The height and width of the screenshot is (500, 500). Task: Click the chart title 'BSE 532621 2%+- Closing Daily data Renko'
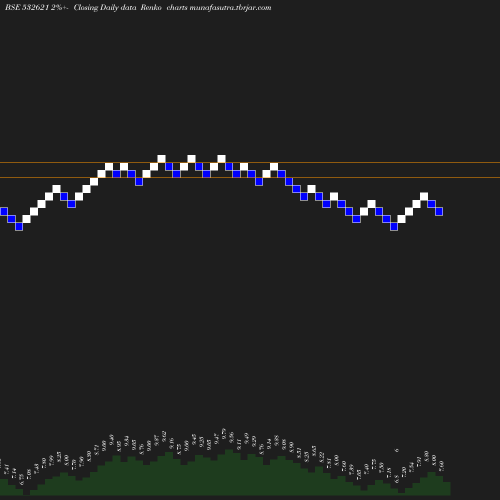point(83,7)
